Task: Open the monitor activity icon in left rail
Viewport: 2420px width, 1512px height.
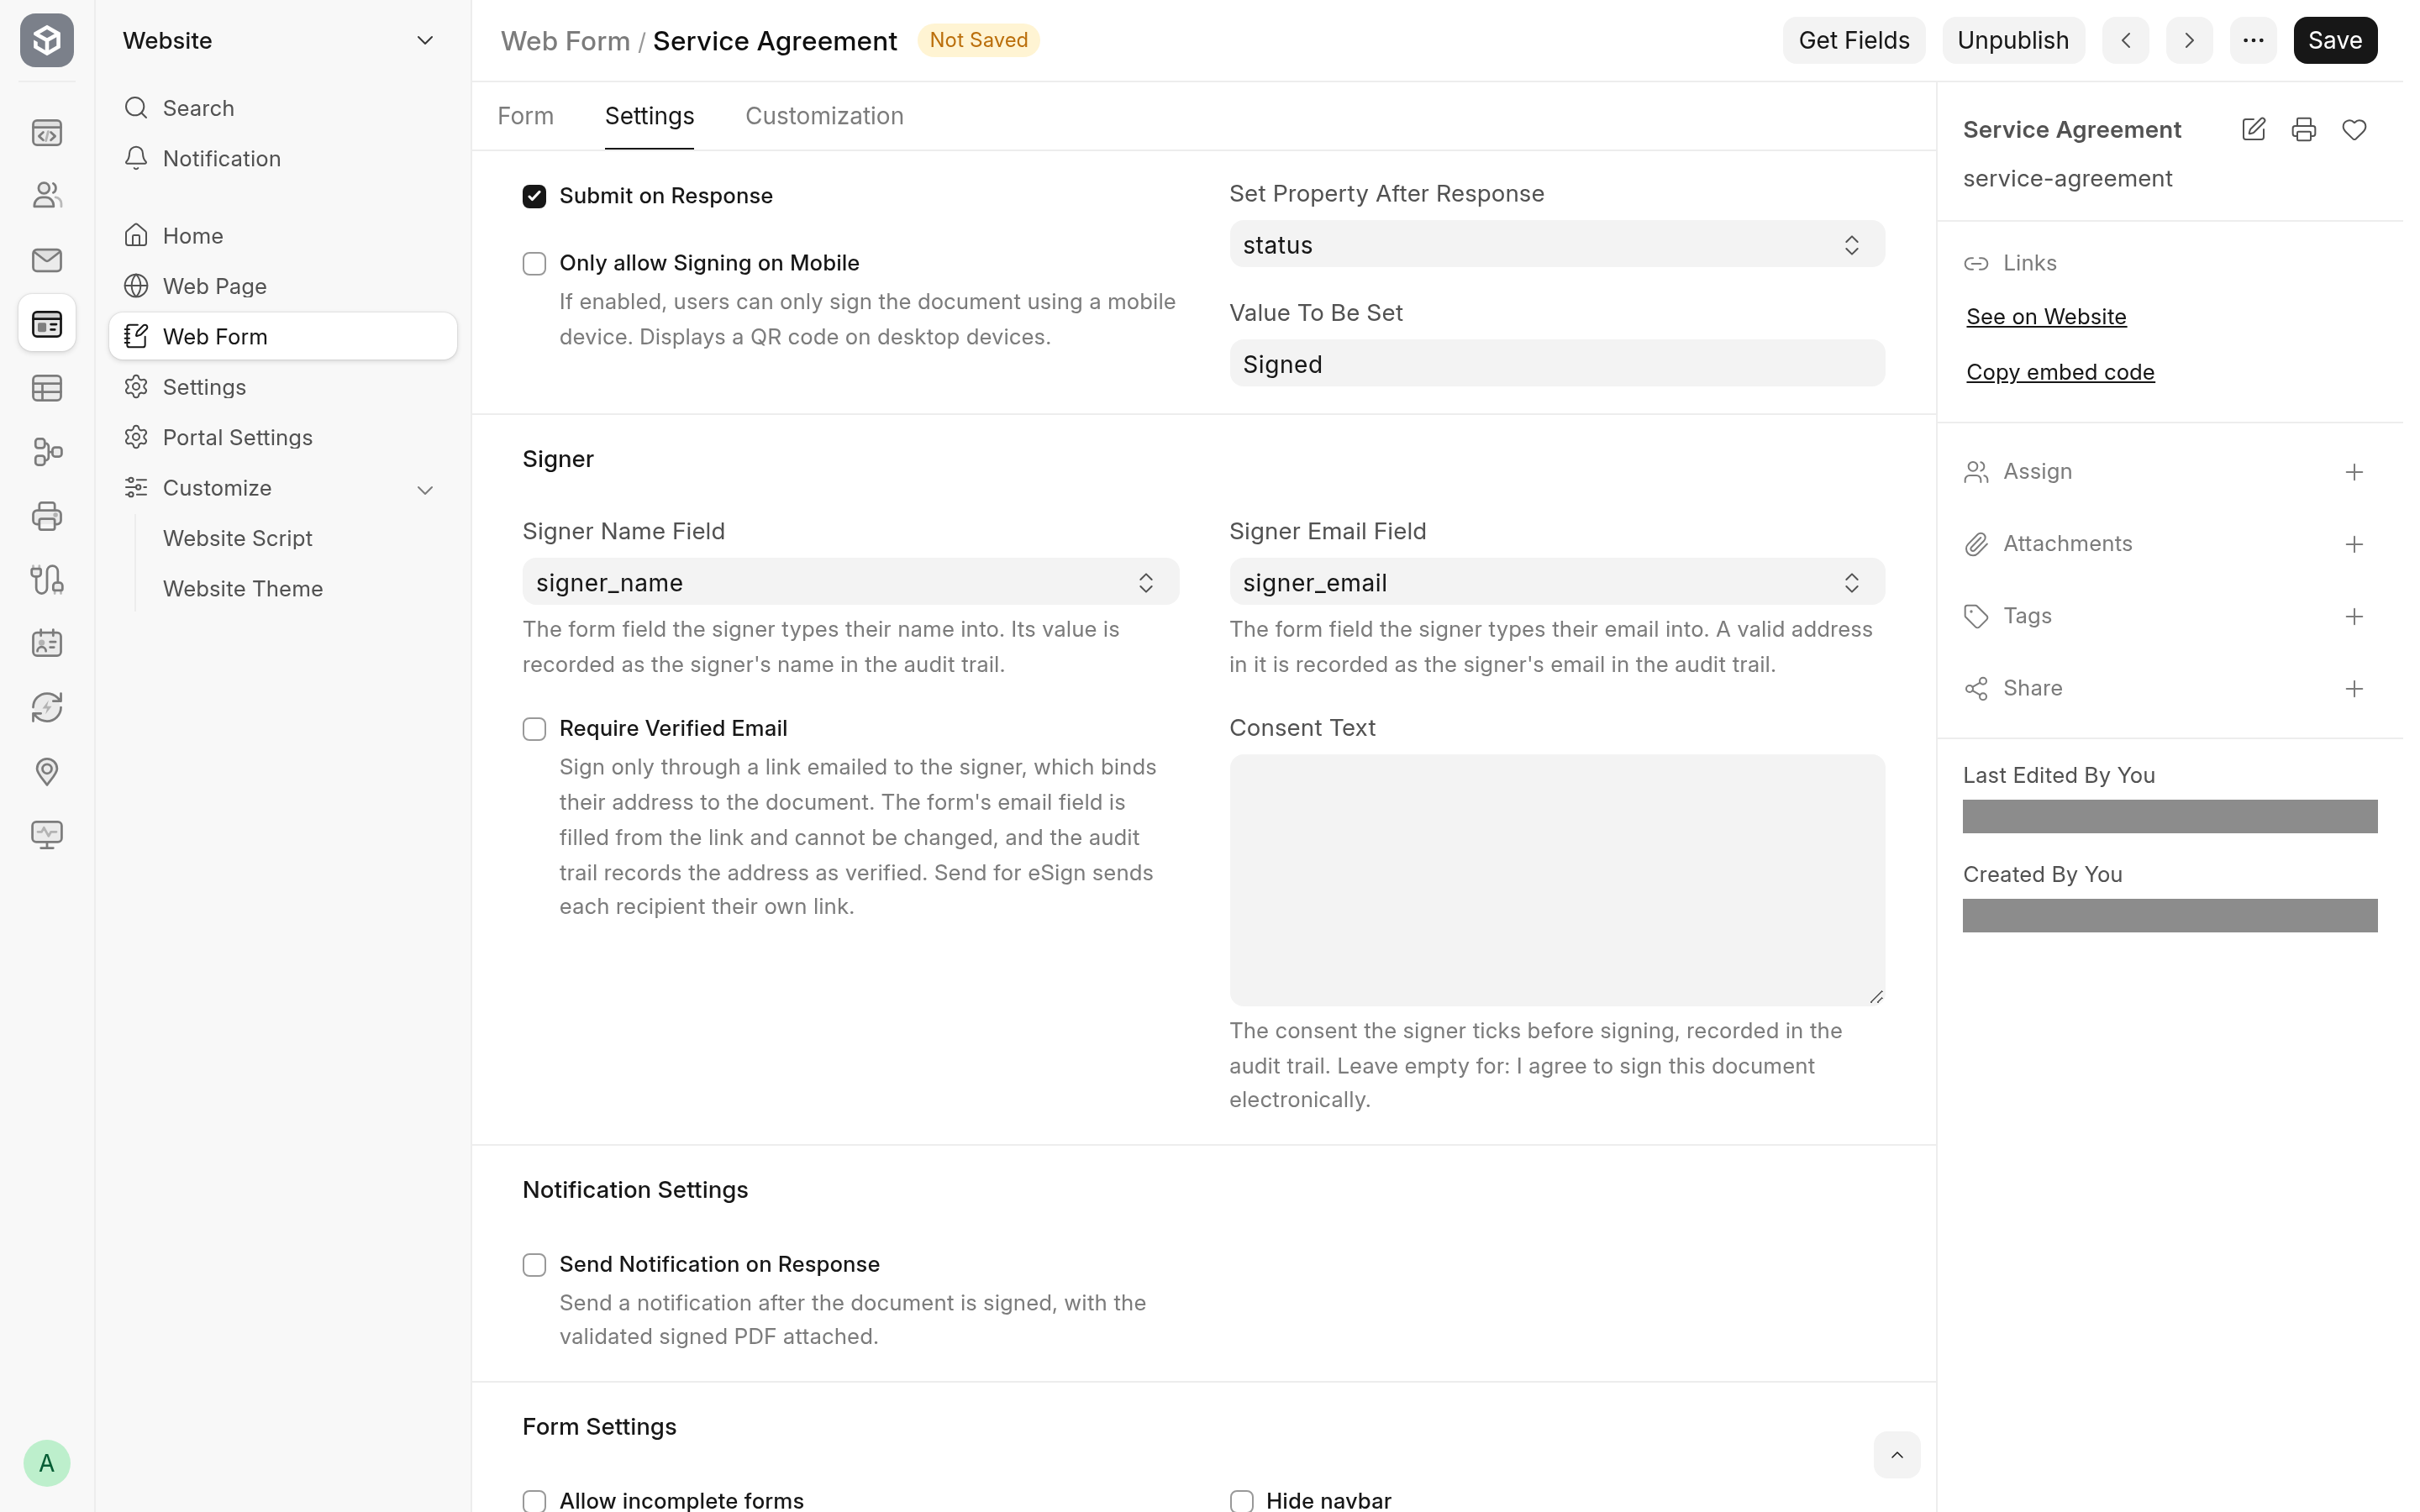Action: point(47,834)
